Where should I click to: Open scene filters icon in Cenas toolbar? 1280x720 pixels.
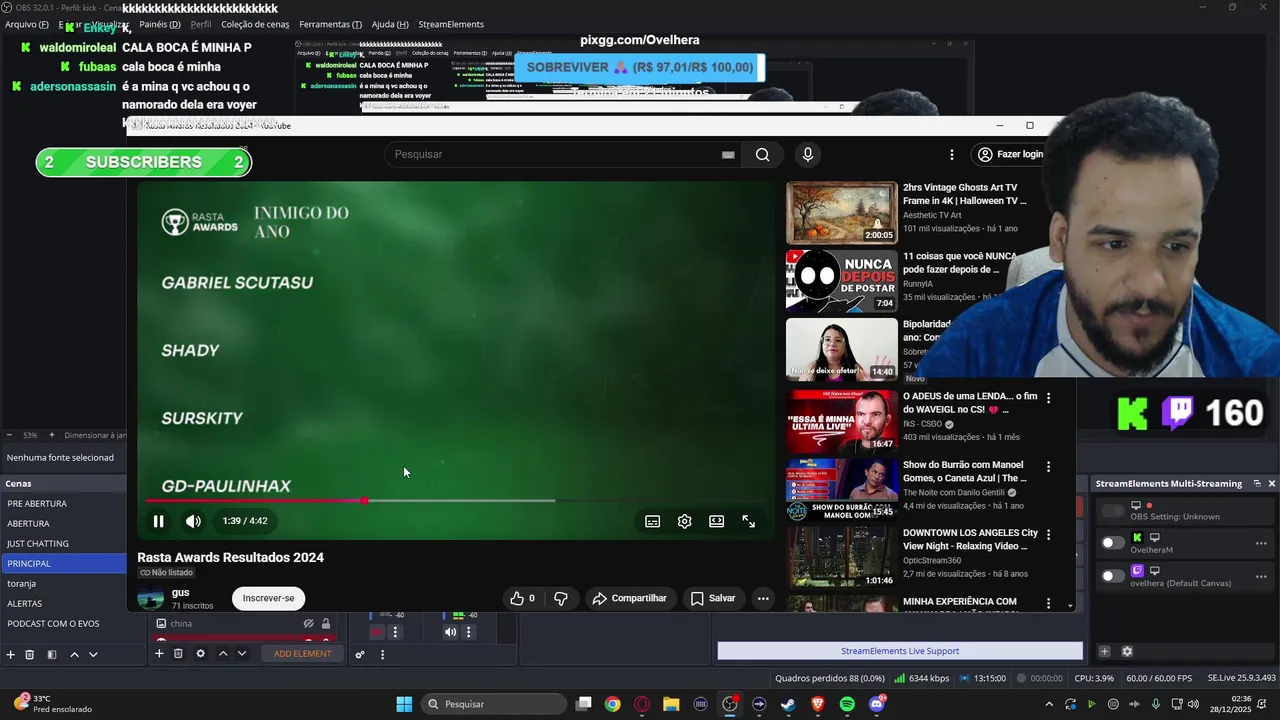[52, 654]
